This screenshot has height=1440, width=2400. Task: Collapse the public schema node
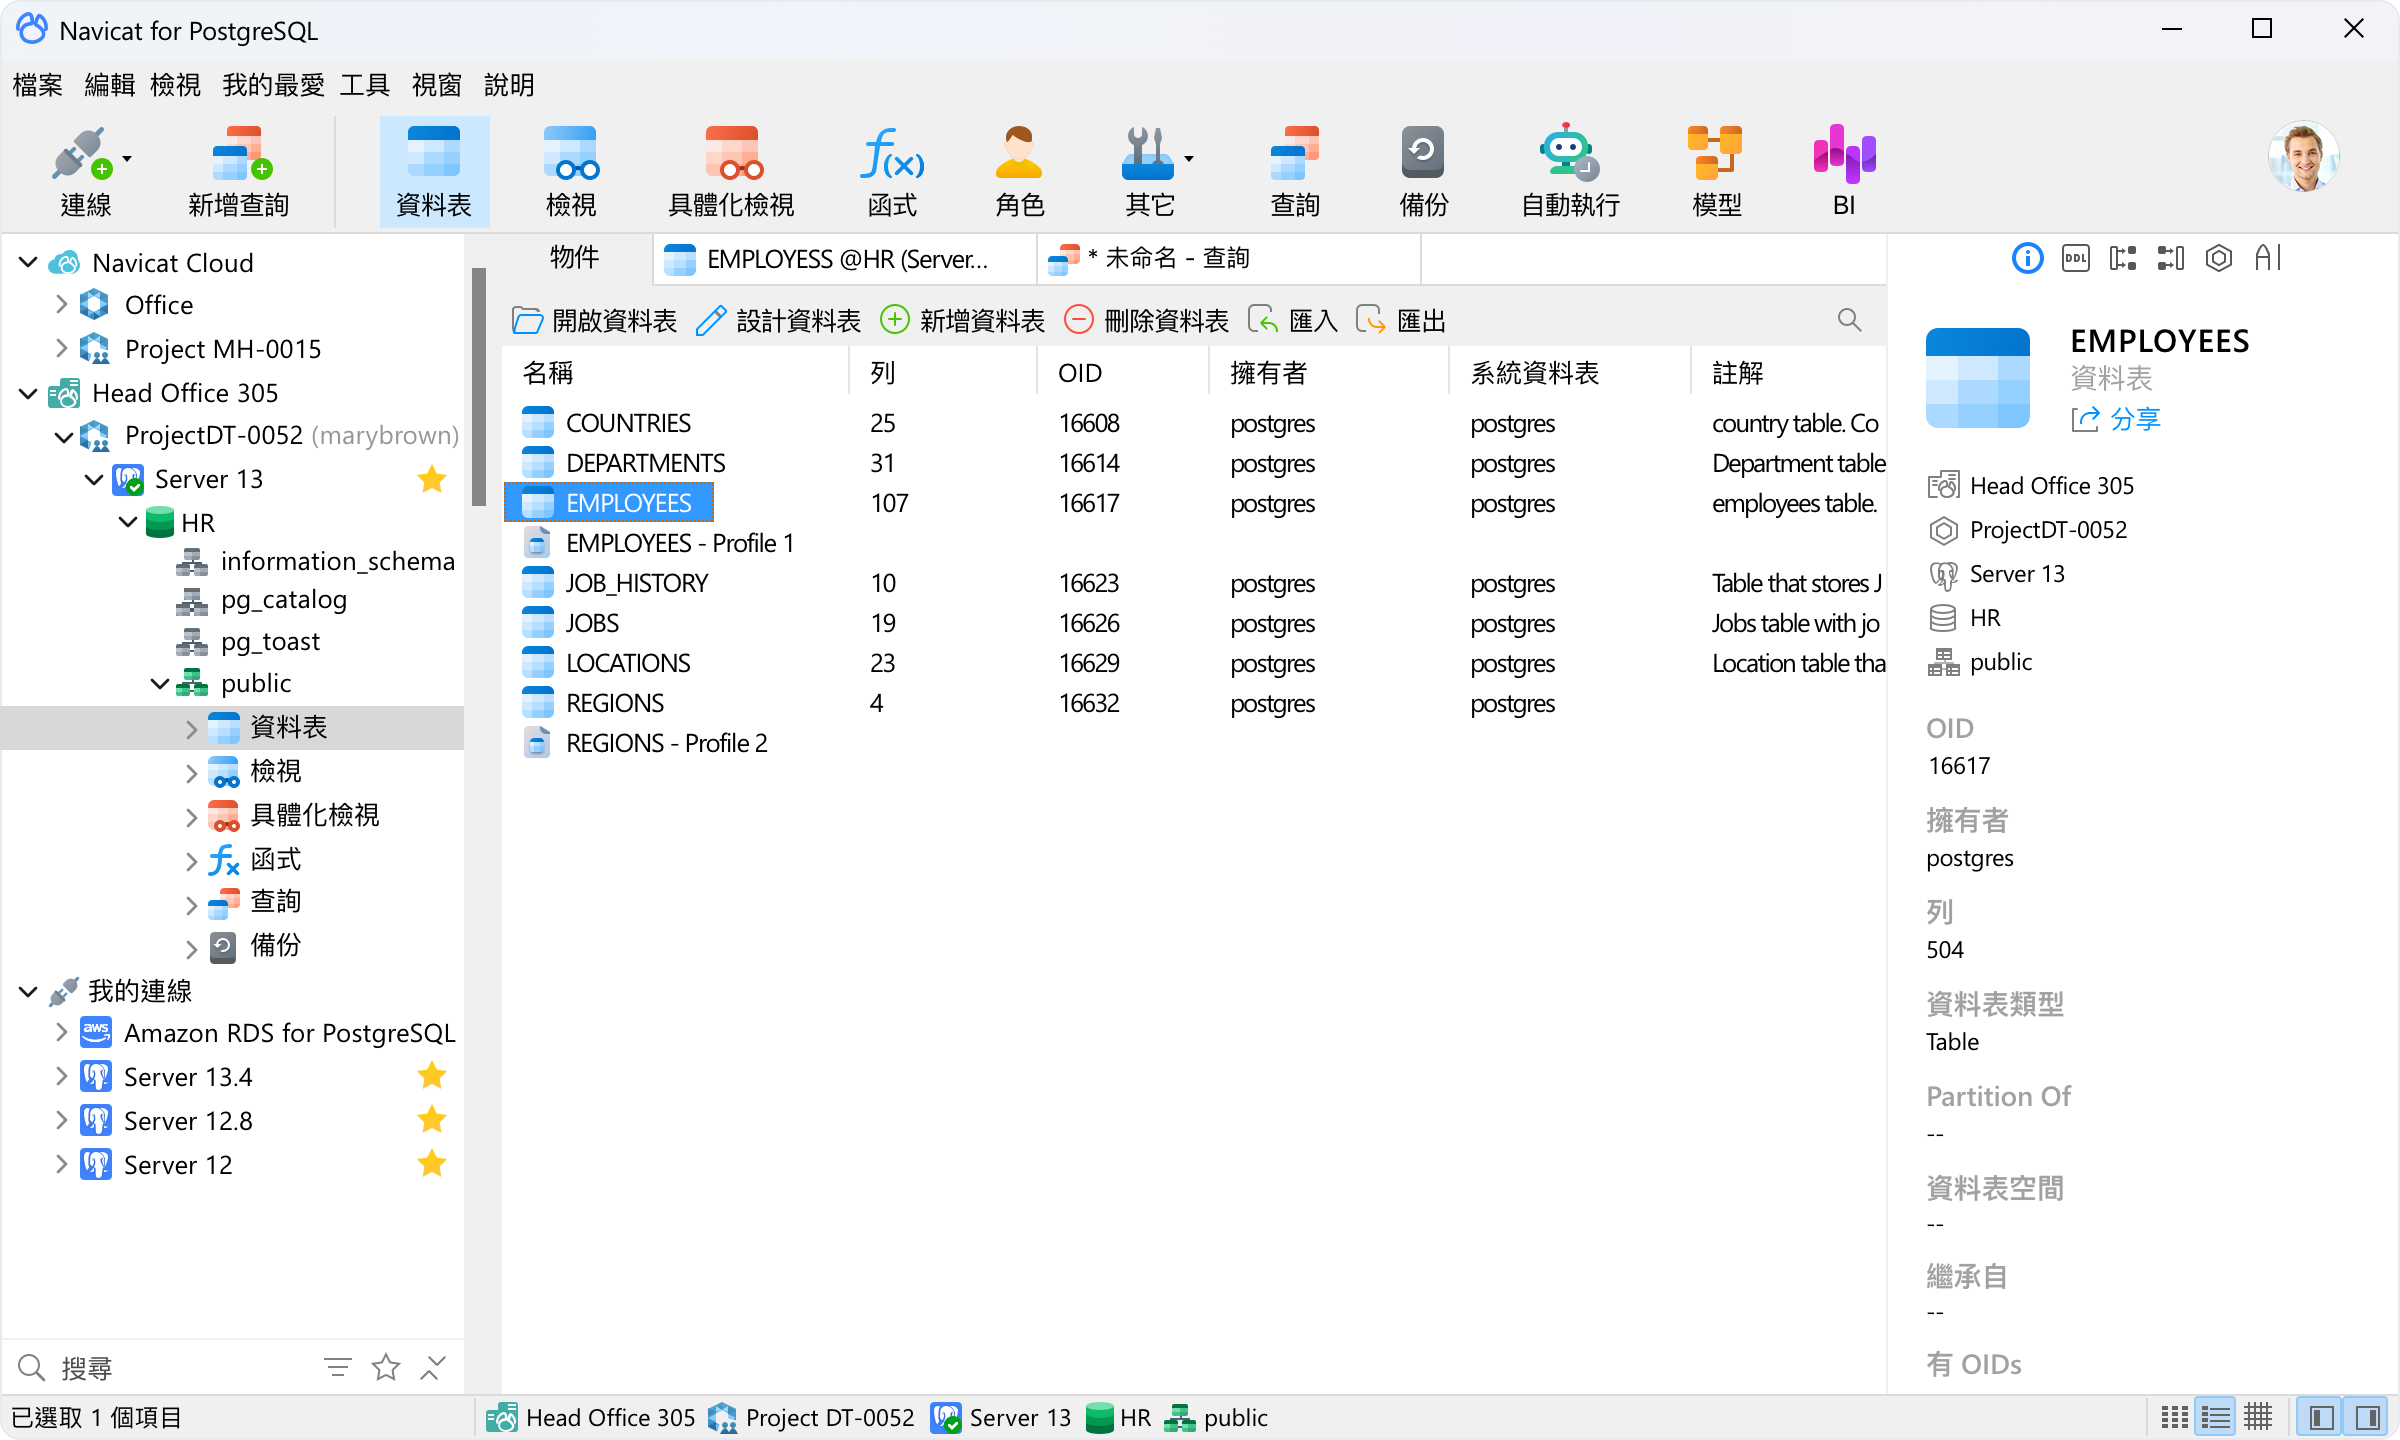click(x=160, y=683)
